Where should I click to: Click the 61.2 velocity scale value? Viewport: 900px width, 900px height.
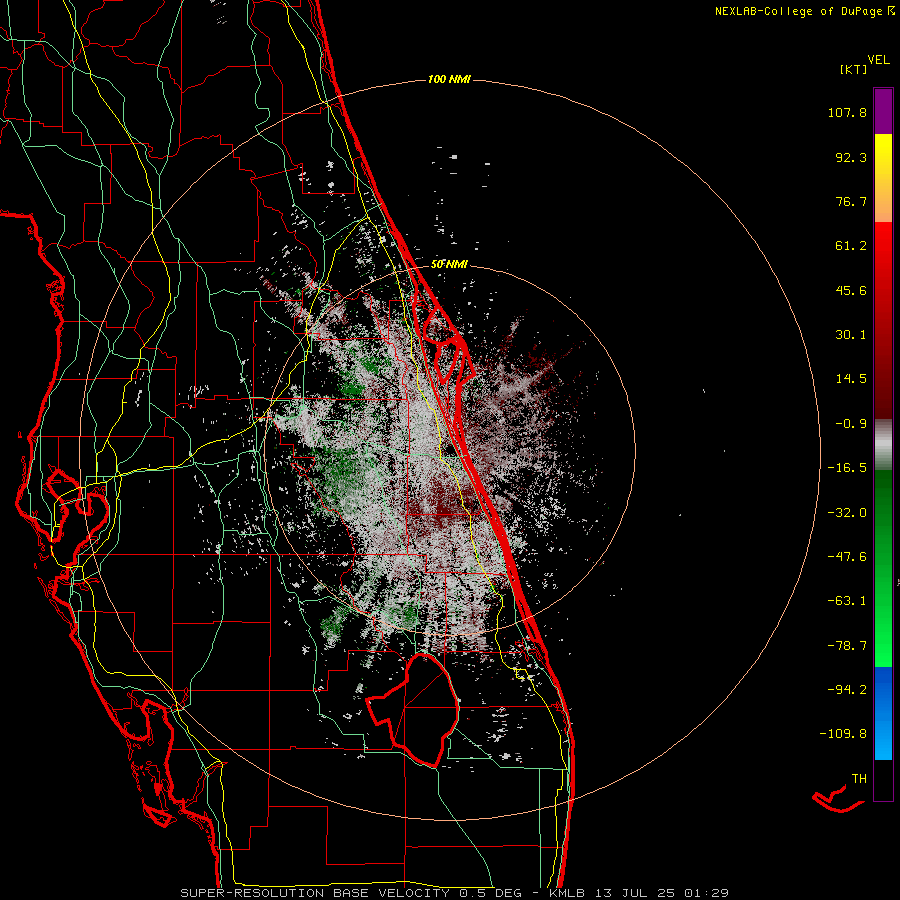pos(851,246)
